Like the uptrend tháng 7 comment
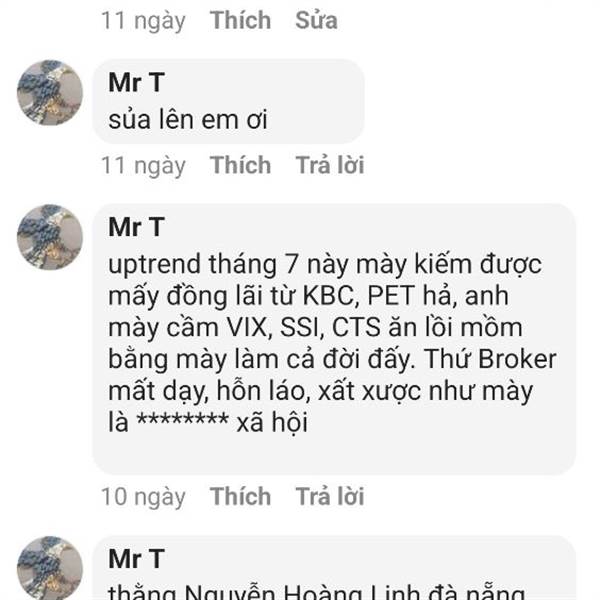The height and width of the screenshot is (600, 600). click(x=240, y=496)
